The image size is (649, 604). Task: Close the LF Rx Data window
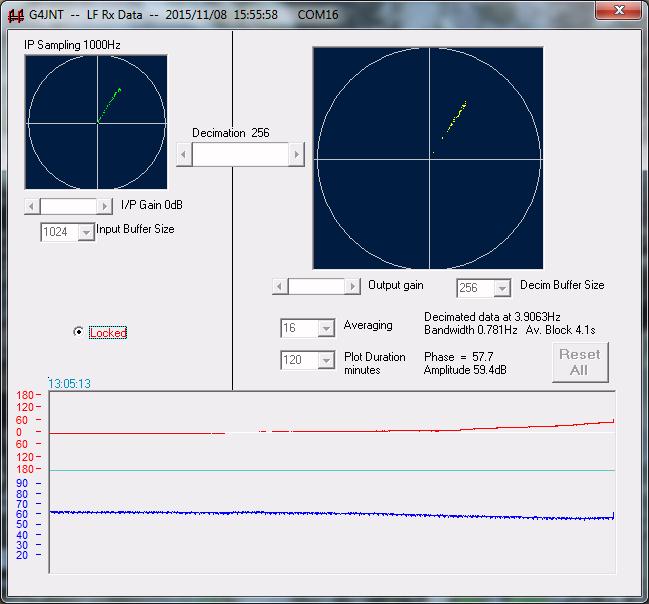(618, 10)
